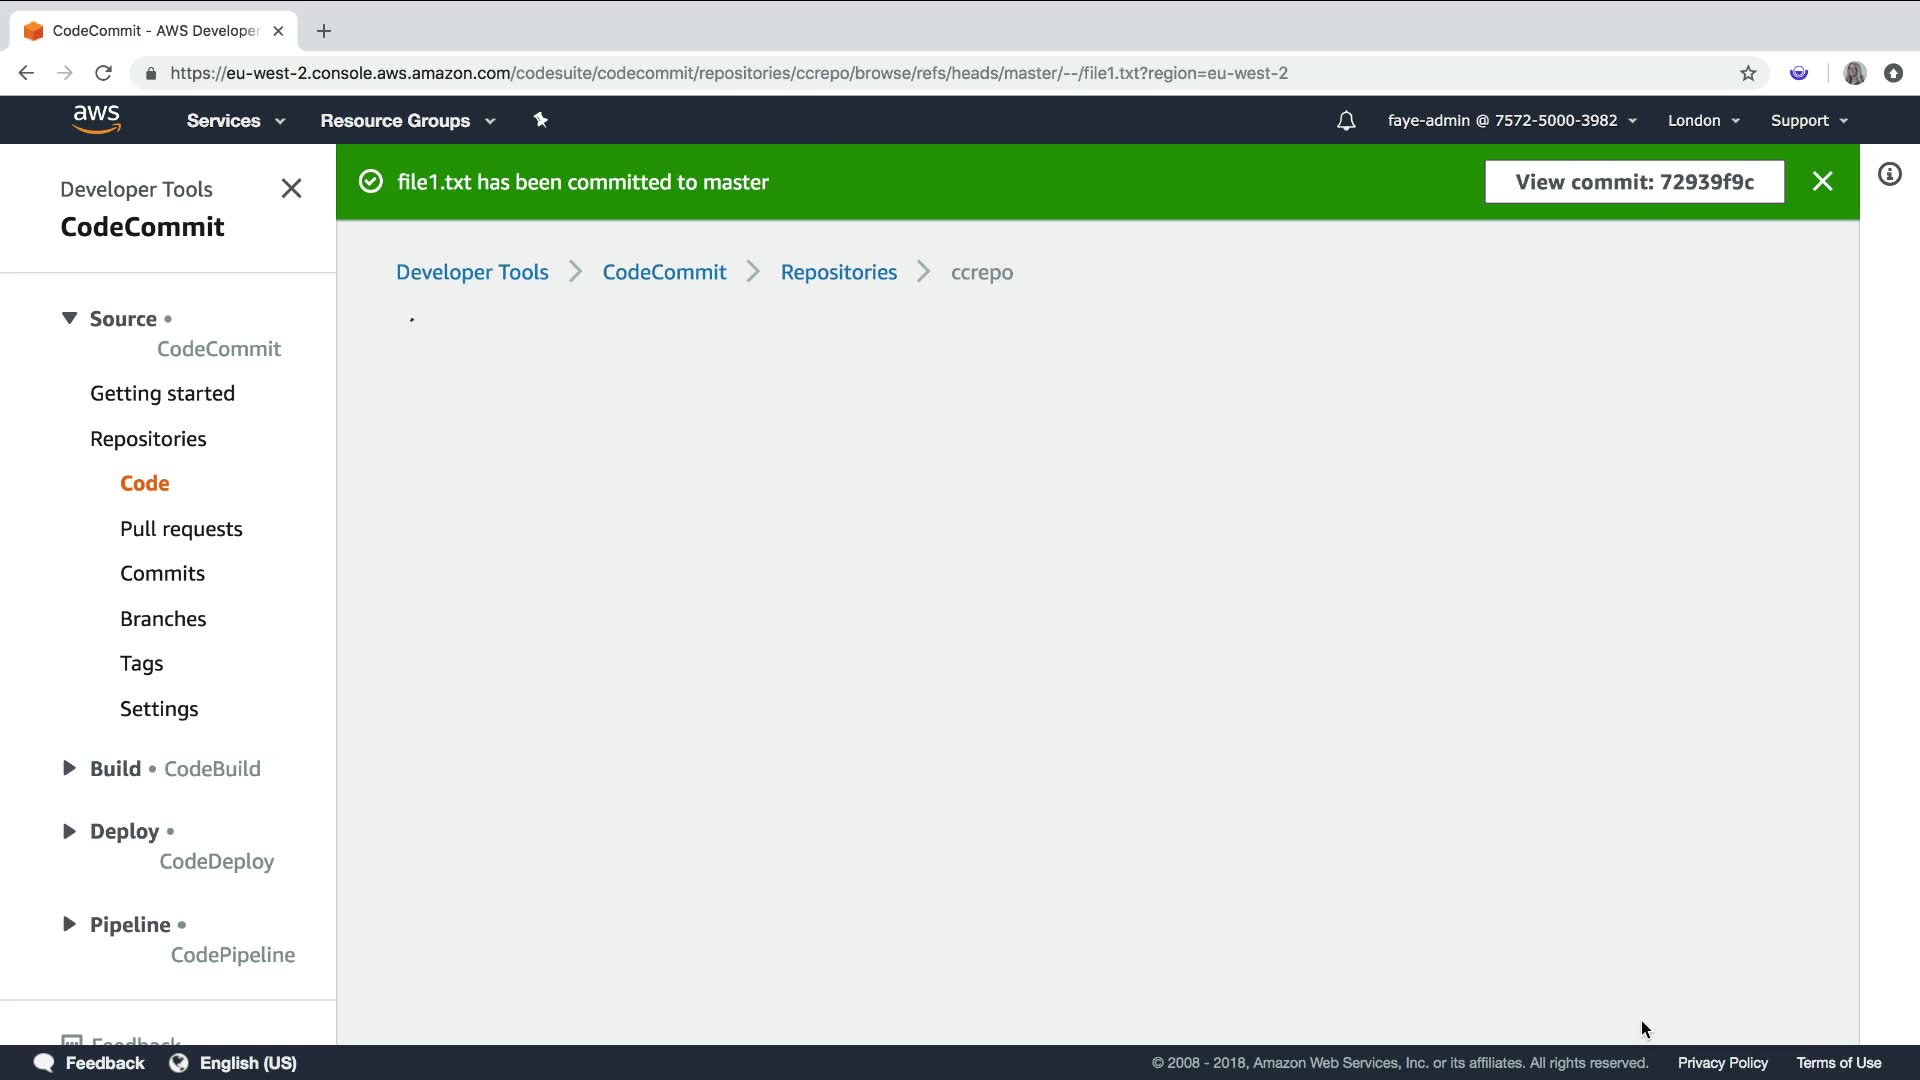Expand the Build CodeBuild section
Screen dimensions: 1920x1080
coord(69,768)
